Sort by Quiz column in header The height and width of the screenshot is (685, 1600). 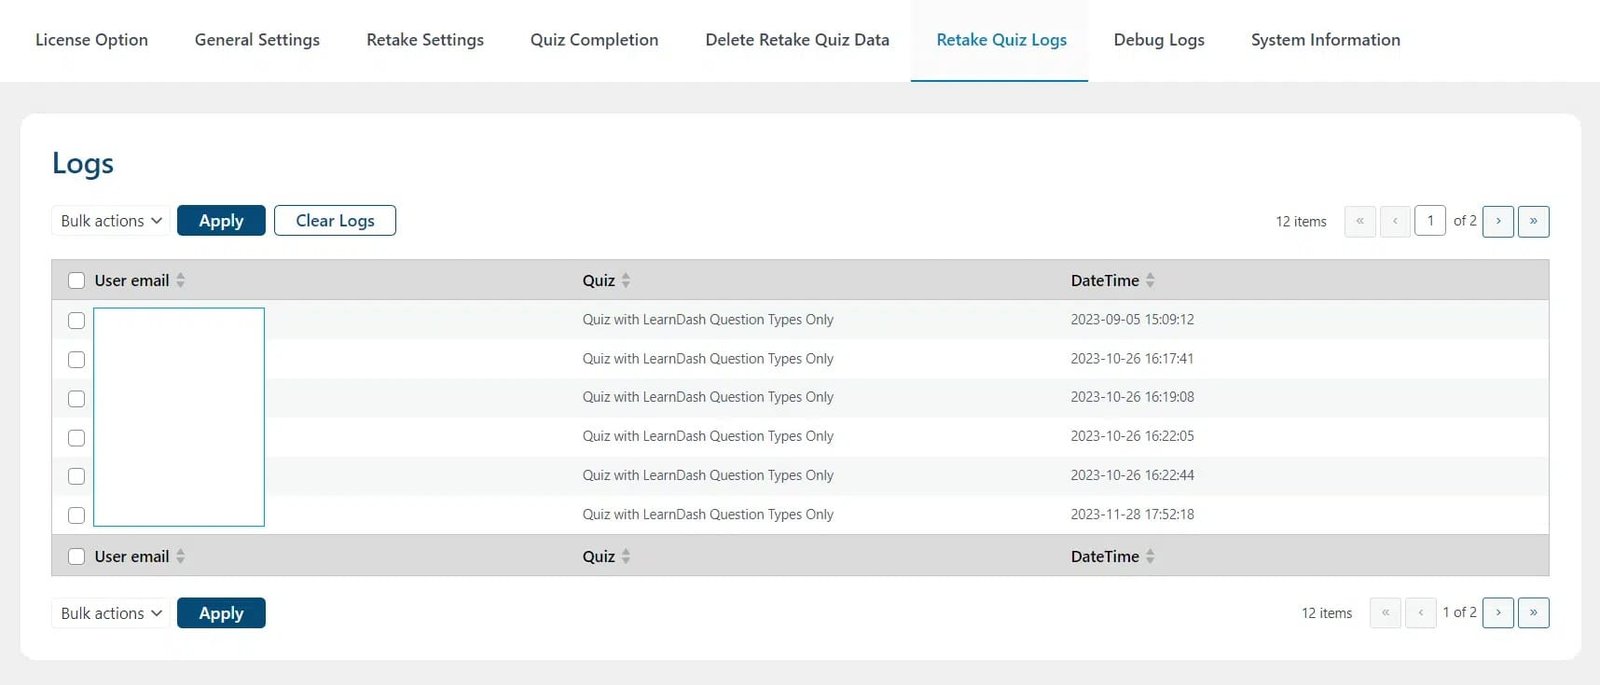(x=606, y=281)
